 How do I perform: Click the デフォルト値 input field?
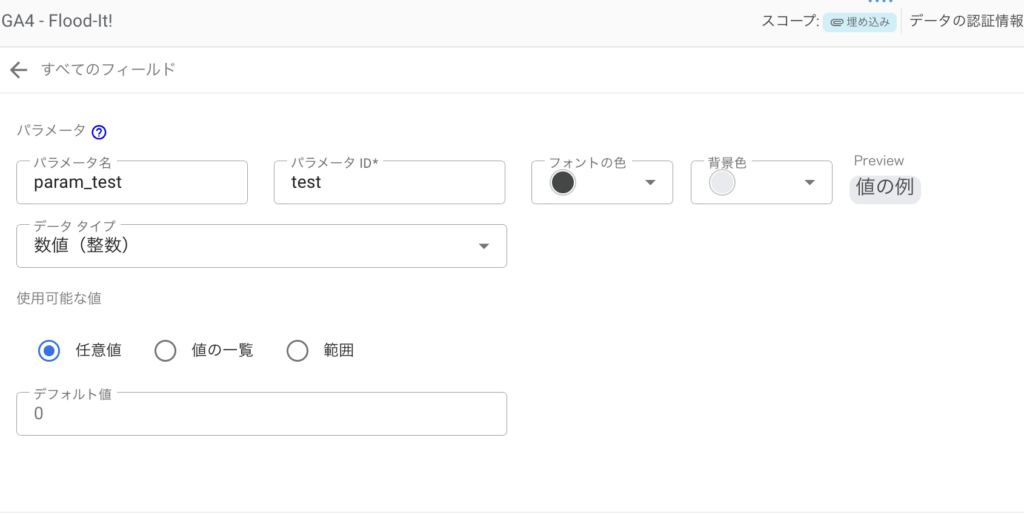tap(261, 414)
